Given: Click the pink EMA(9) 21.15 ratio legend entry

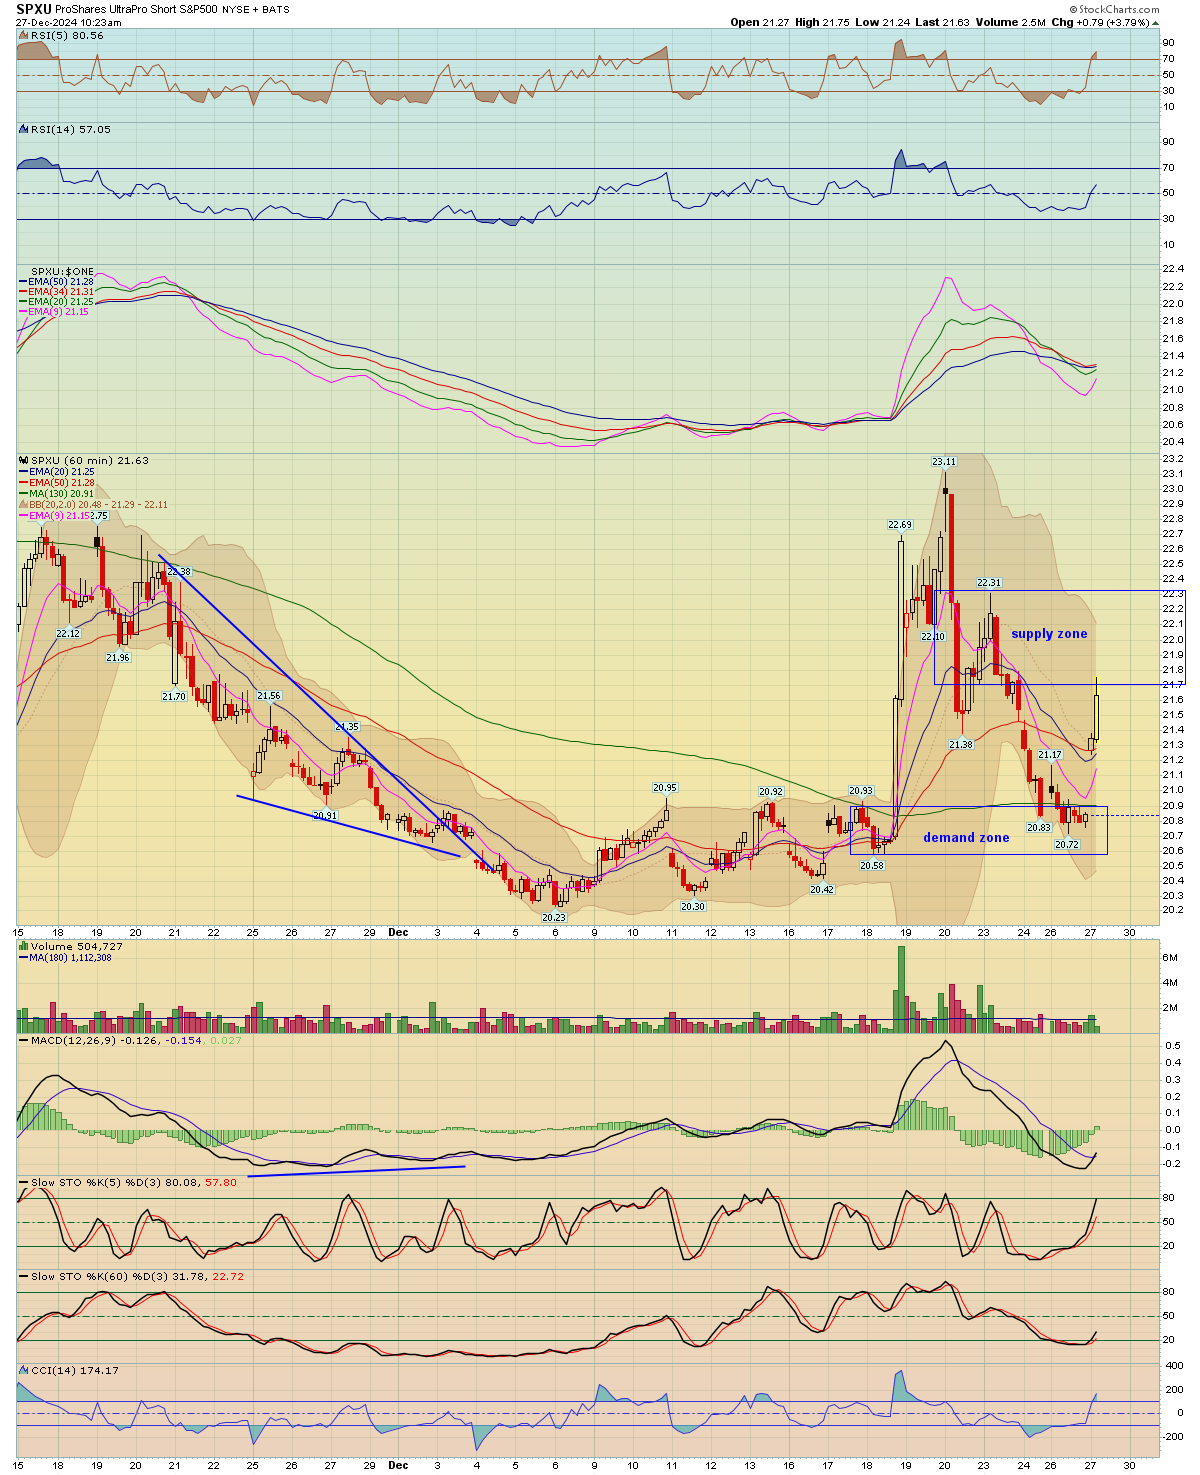Looking at the screenshot, I should 54,312.
